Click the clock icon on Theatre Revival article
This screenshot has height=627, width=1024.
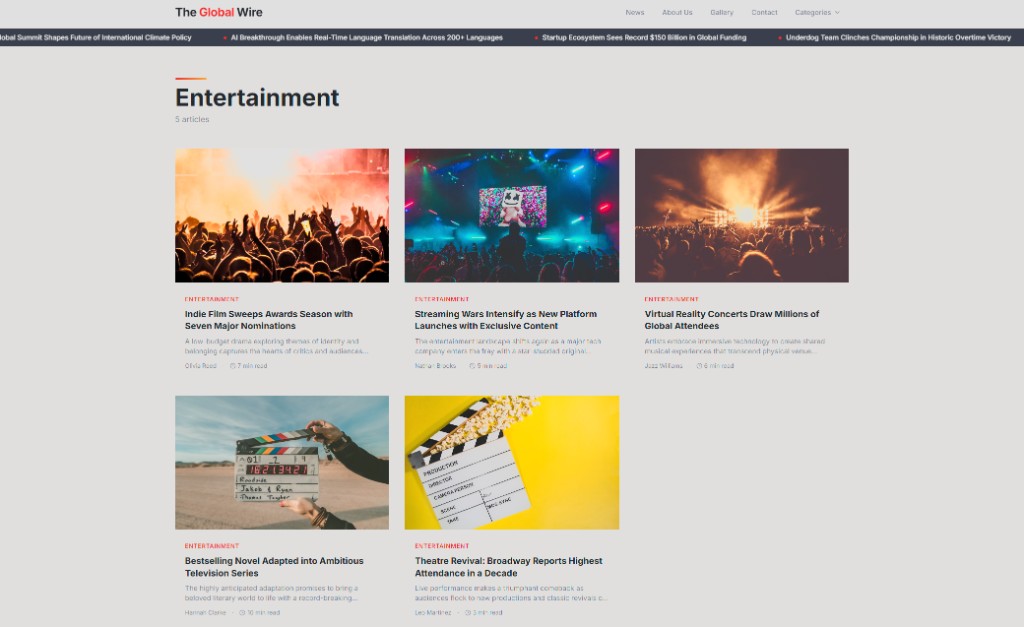(468, 613)
